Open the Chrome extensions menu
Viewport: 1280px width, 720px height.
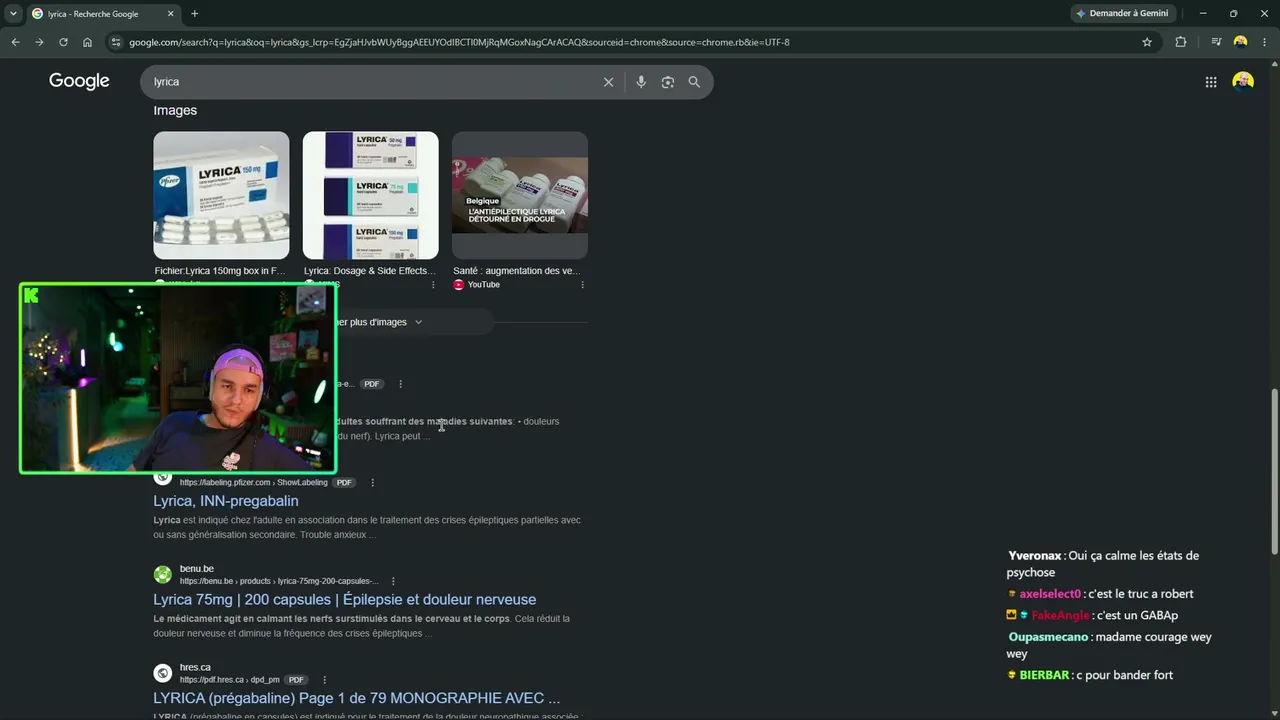click(x=1181, y=42)
